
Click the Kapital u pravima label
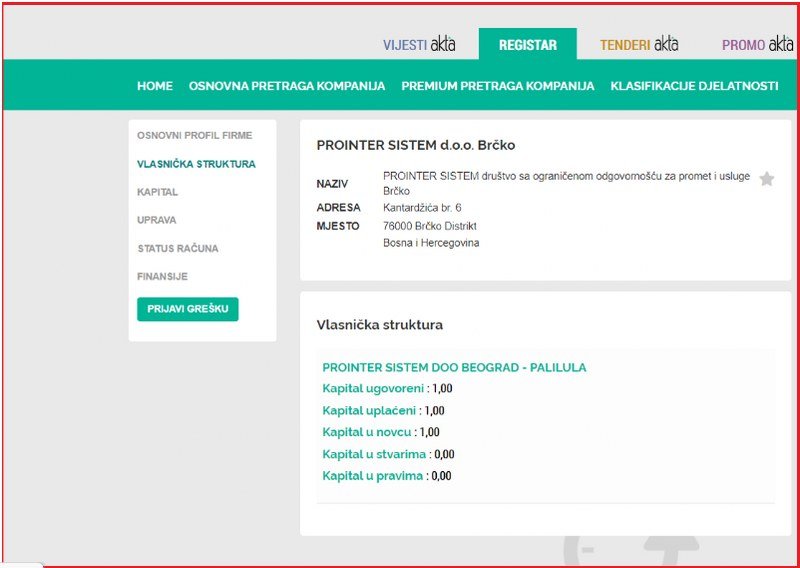click(372, 476)
